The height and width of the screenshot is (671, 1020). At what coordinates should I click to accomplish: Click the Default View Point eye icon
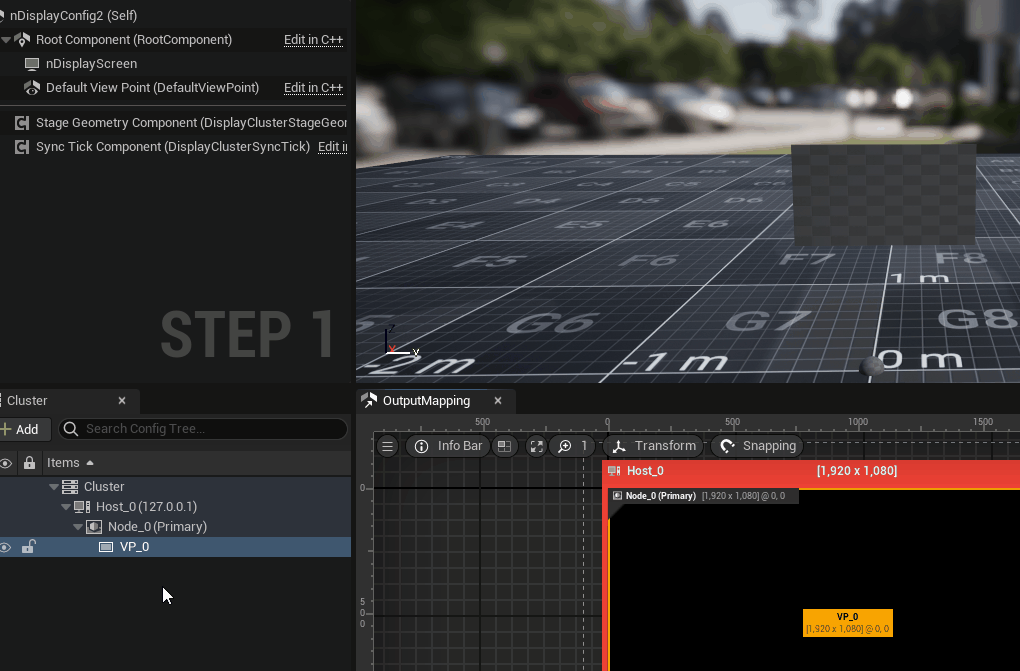(31, 88)
